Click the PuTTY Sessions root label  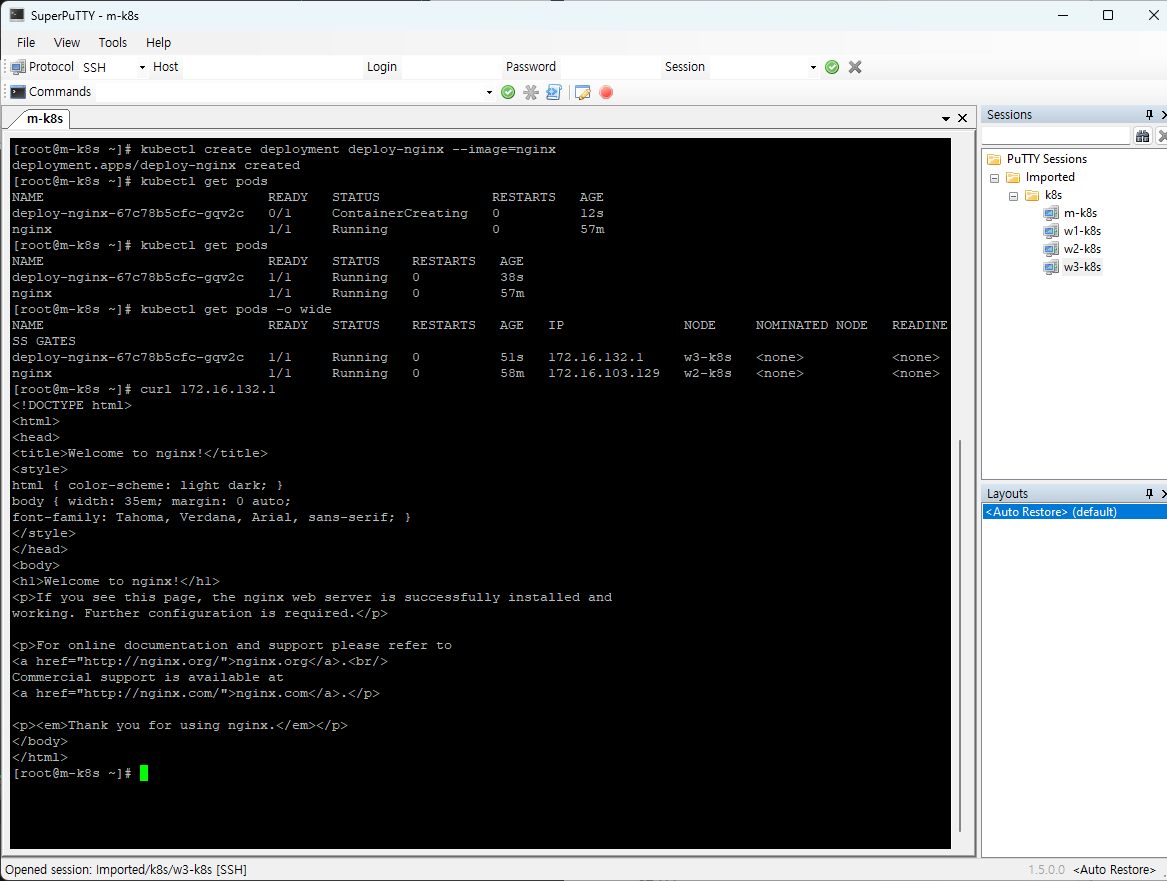[1046, 159]
